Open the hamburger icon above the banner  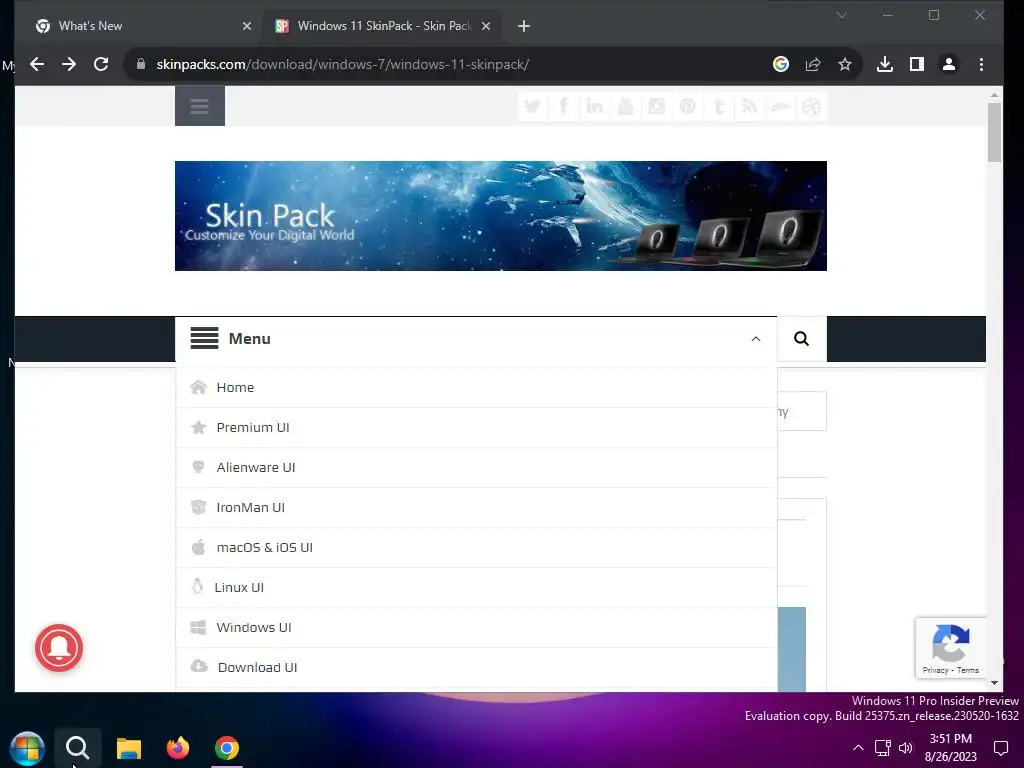pos(200,106)
